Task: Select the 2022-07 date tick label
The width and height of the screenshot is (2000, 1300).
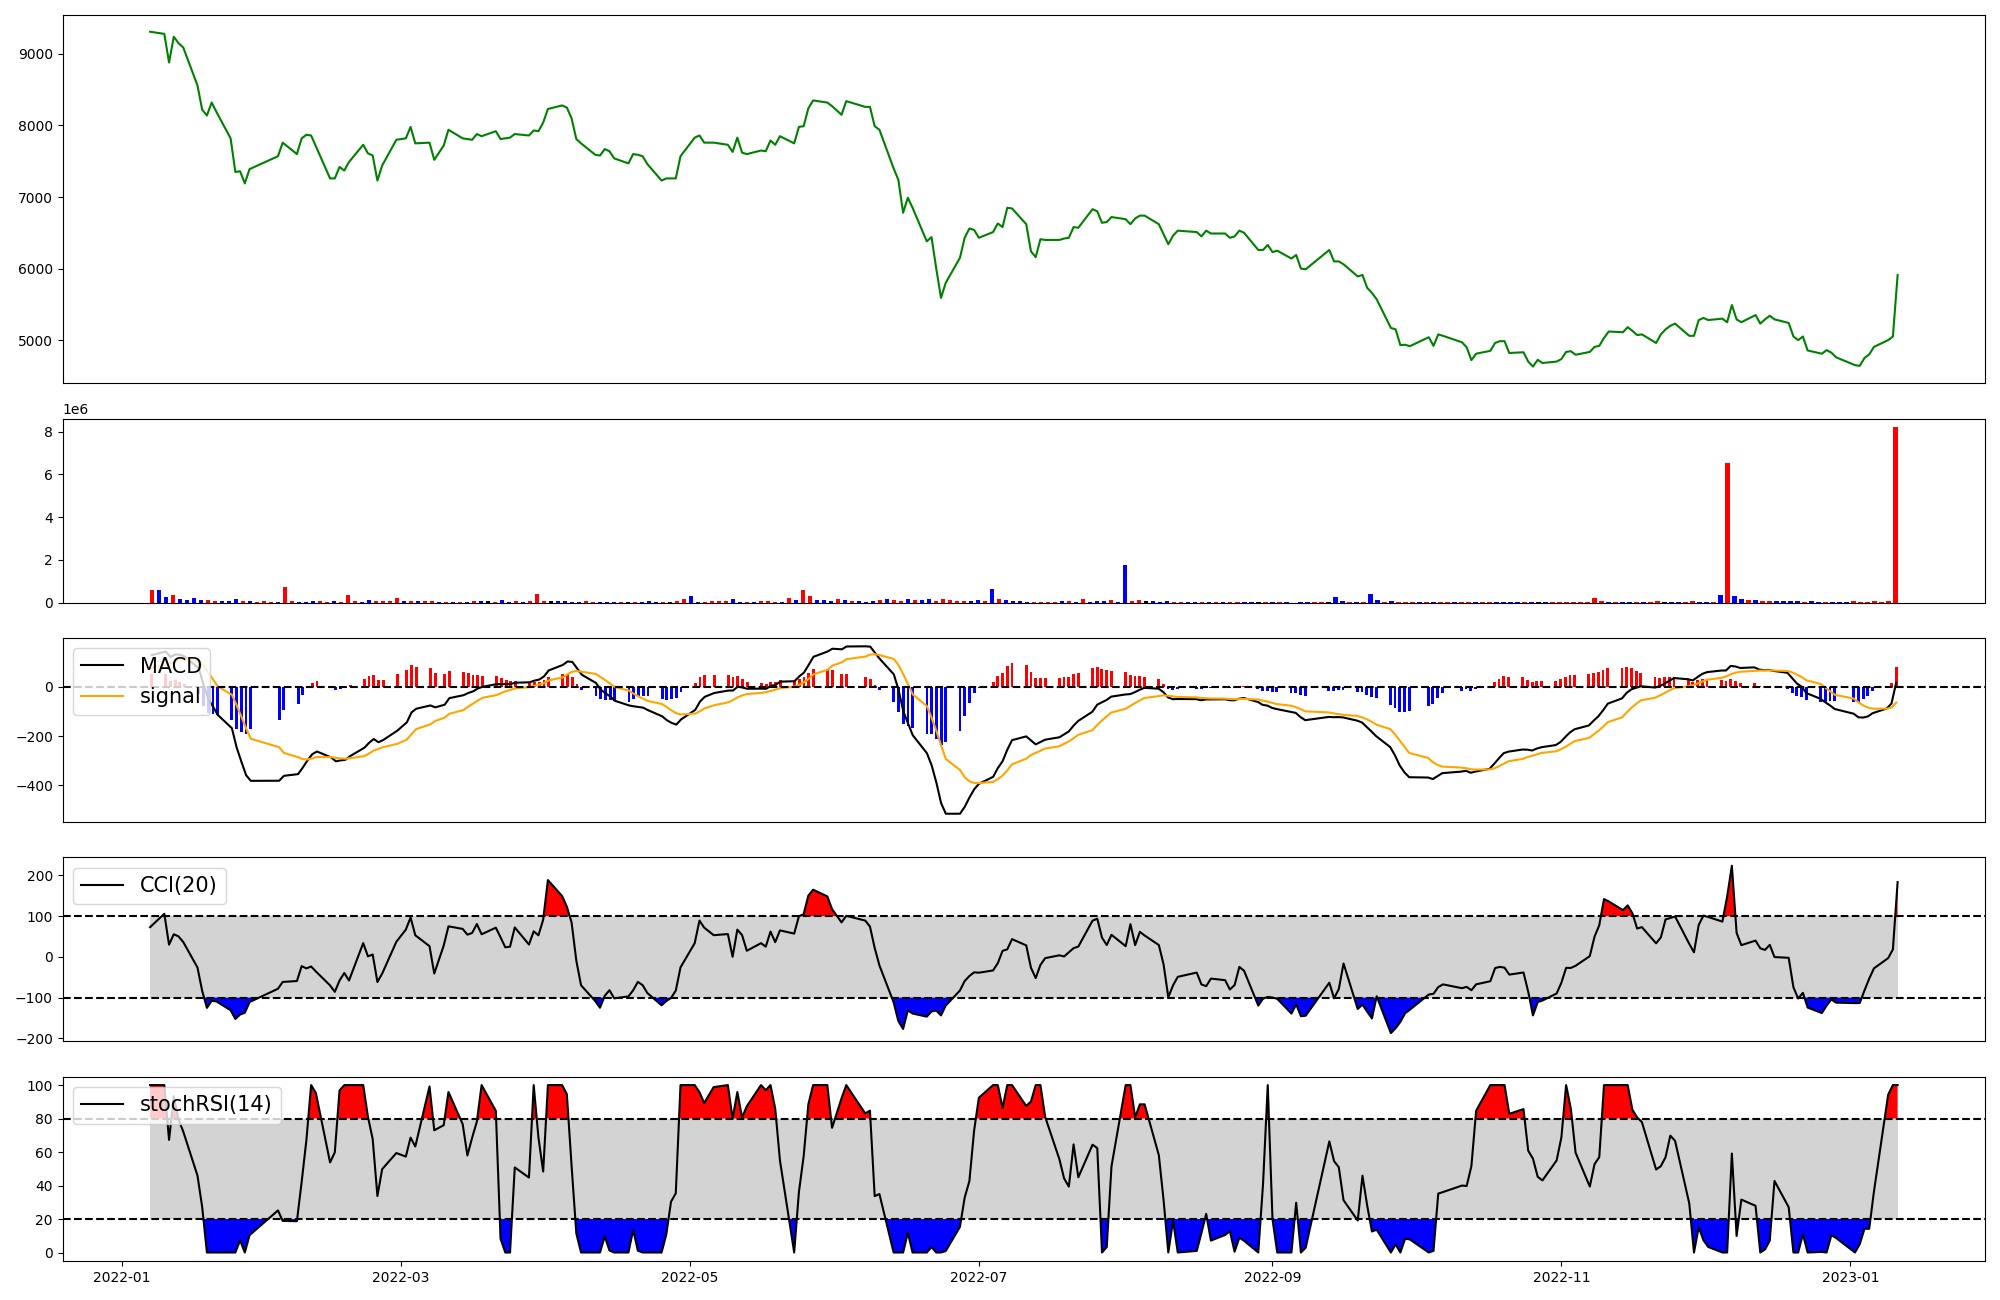Action: coord(978,1277)
